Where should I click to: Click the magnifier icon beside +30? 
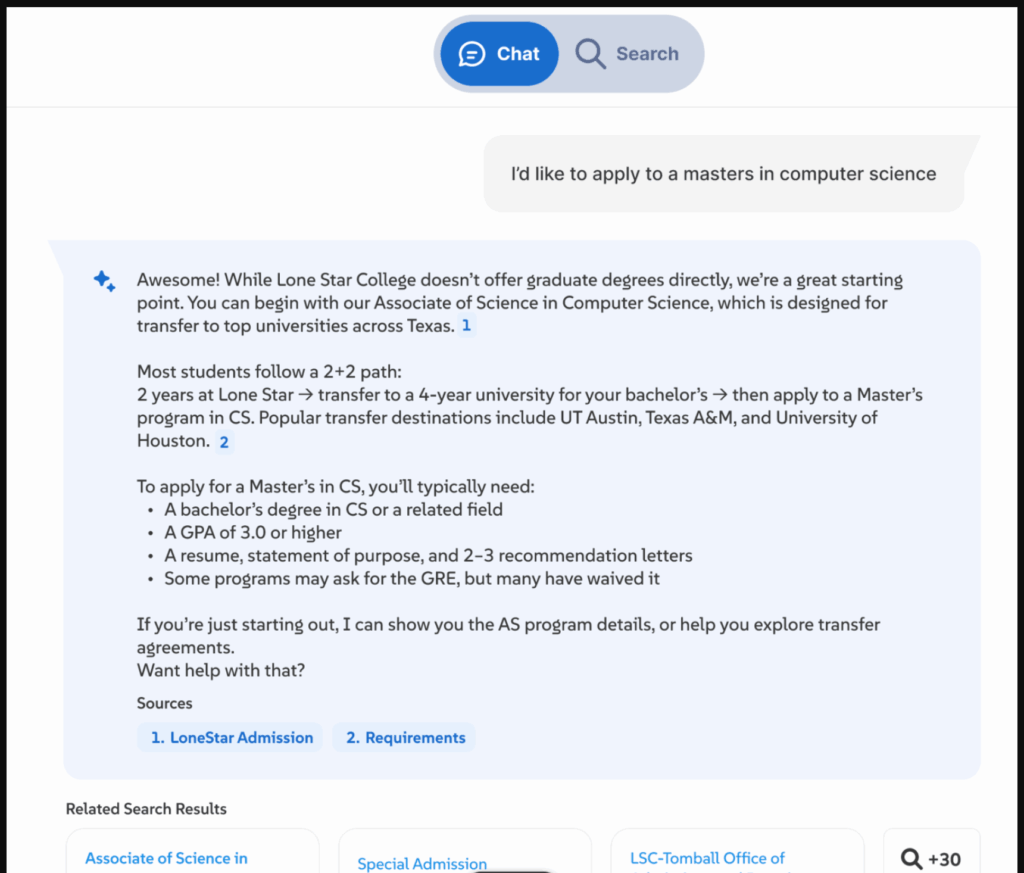click(911, 858)
